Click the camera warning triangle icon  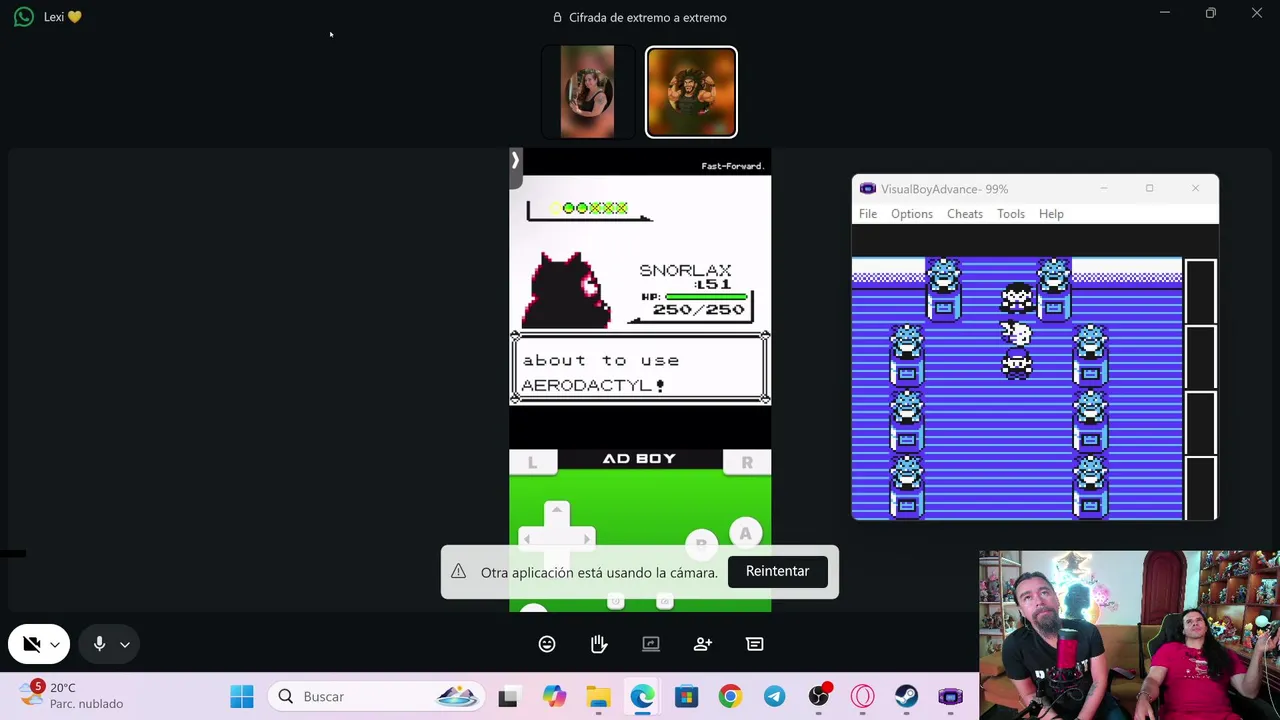[458, 571]
